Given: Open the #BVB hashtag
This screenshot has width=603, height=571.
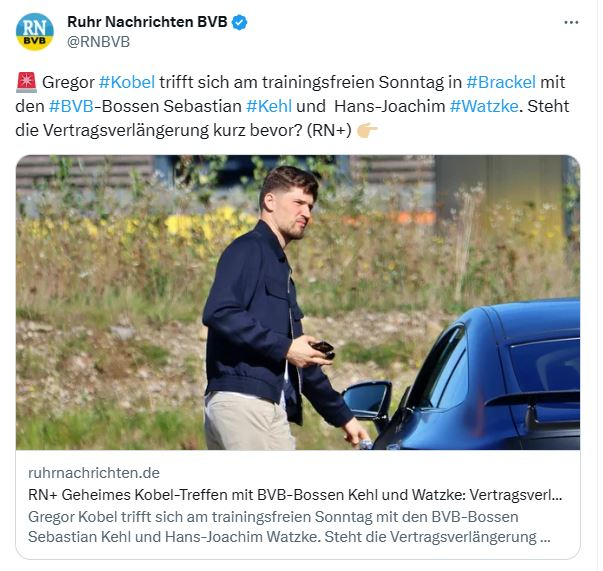Looking at the screenshot, I should (x=71, y=106).
